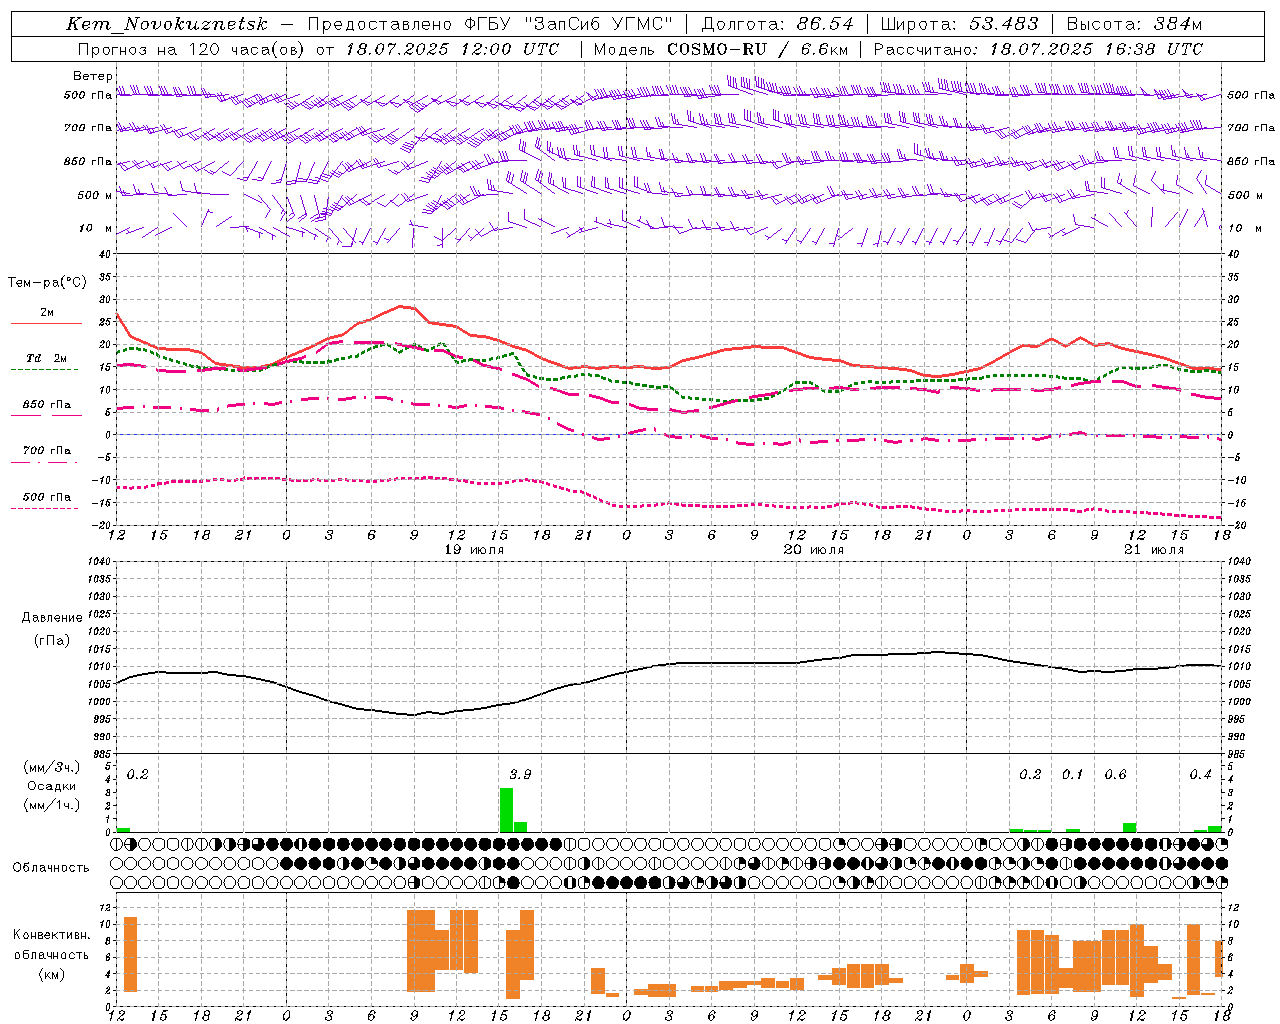Click the 'Ветер' wind panel label

coord(93,76)
